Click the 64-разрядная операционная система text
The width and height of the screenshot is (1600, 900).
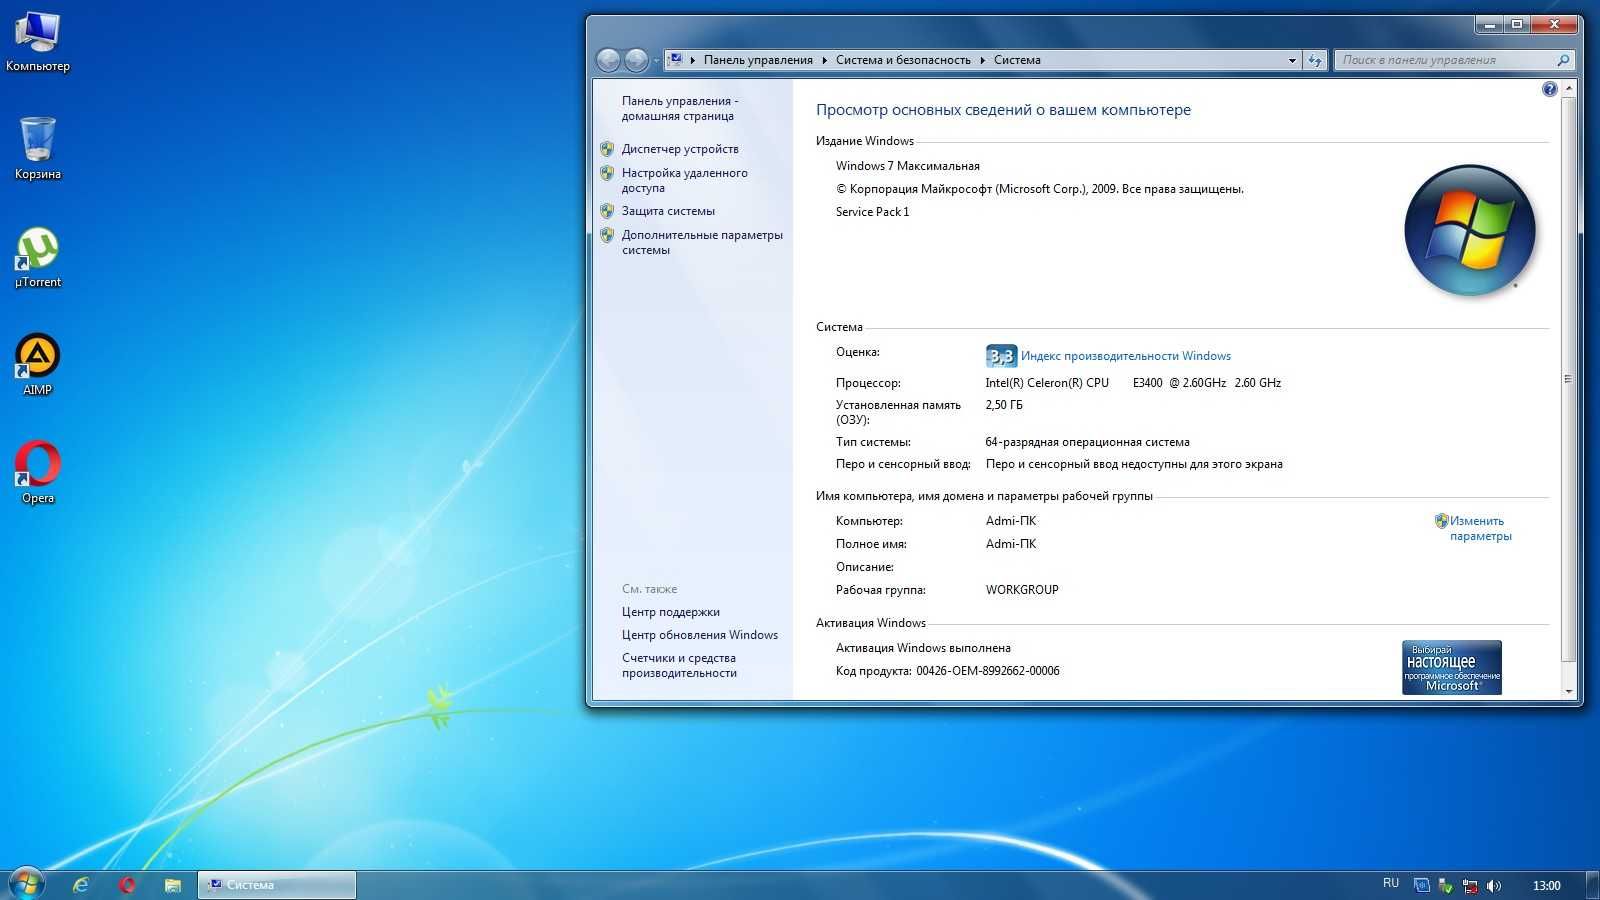point(1087,442)
